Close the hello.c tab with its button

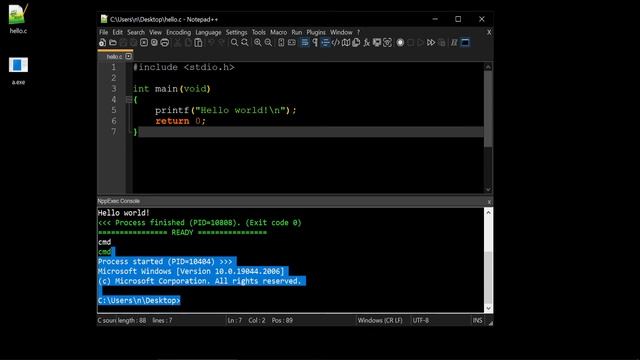click(x=129, y=56)
